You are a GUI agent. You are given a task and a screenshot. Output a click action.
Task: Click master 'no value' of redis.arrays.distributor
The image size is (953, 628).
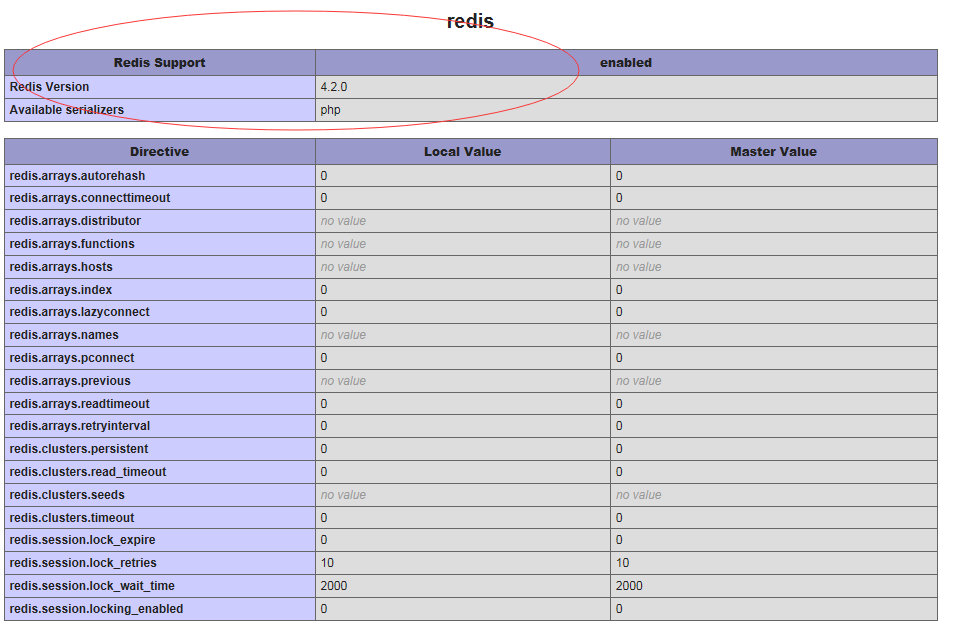[x=639, y=221]
